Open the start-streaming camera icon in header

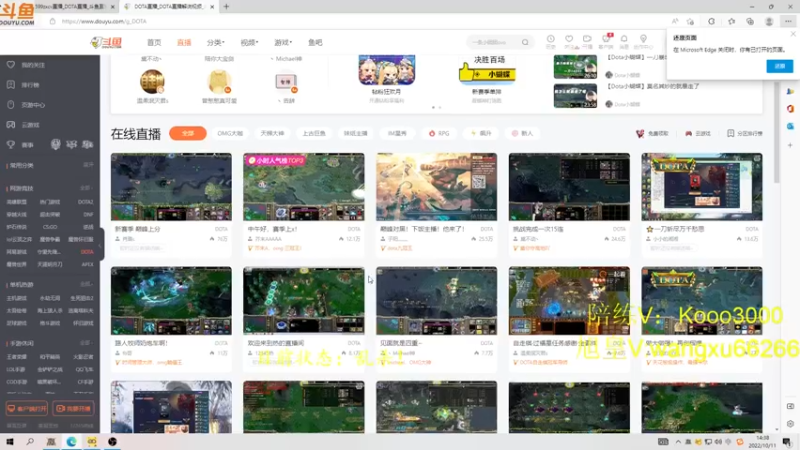(x=587, y=39)
